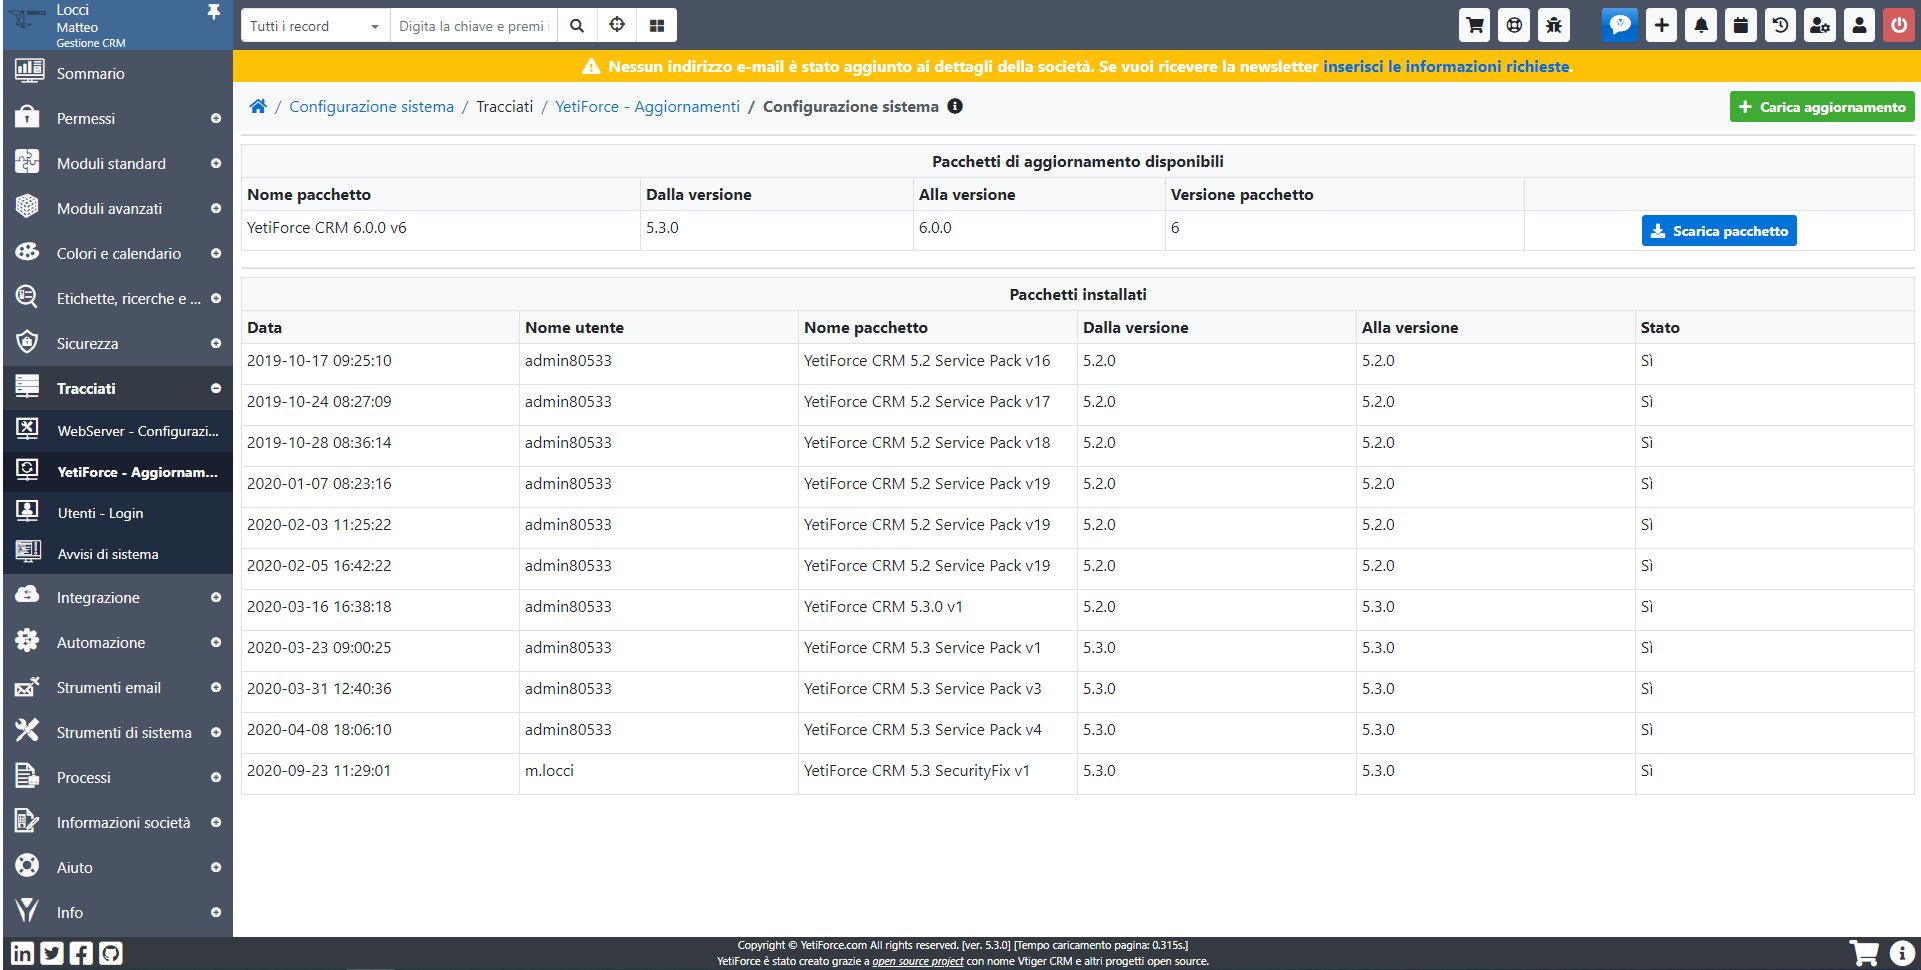Expand the Integrazione menu
This screenshot has height=970, width=1921.
(118, 597)
